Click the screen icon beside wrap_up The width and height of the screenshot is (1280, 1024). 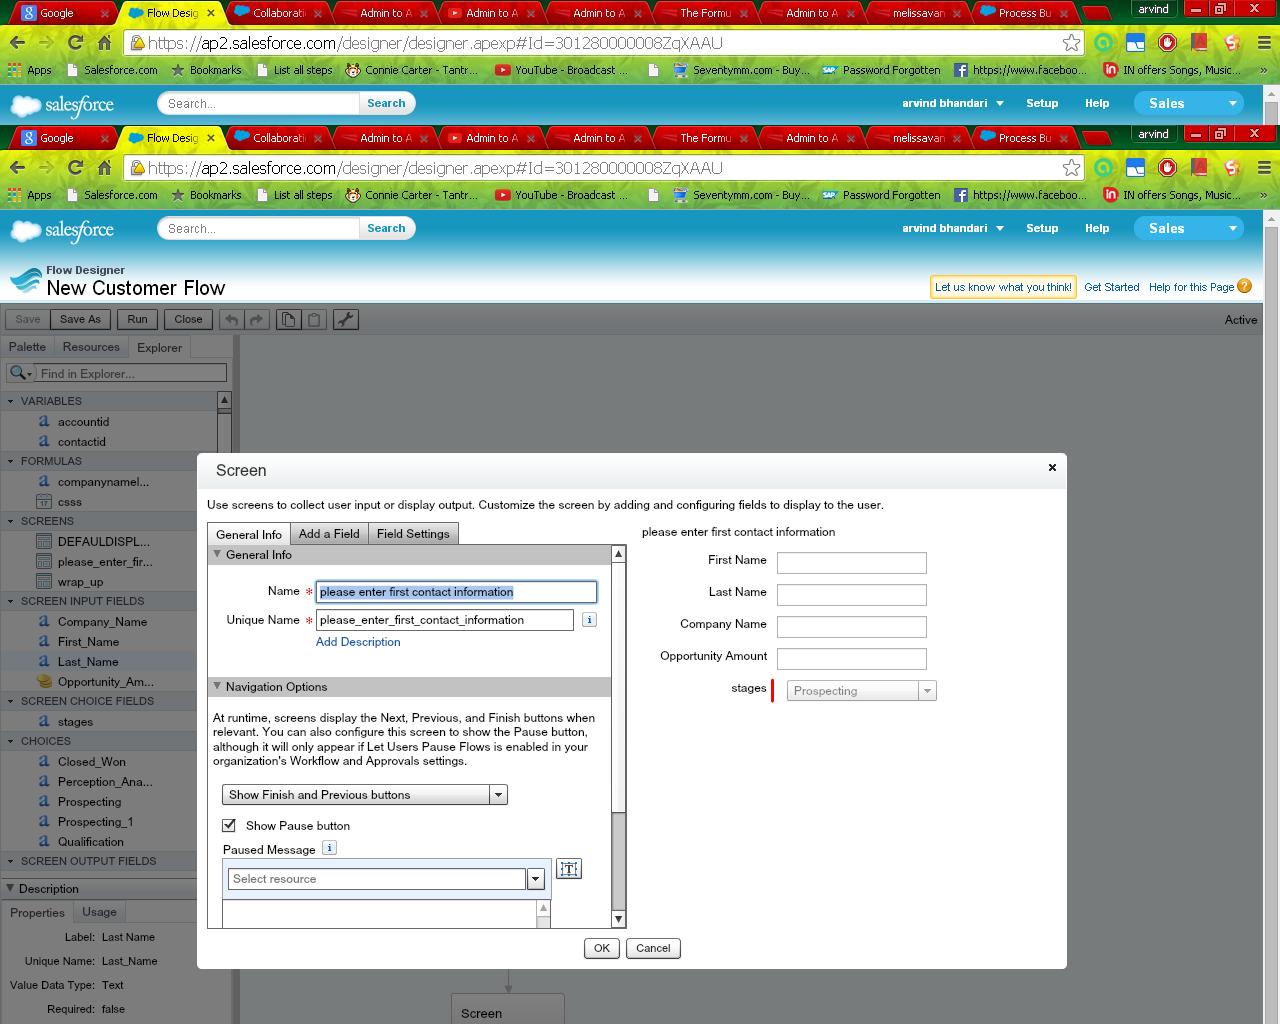[44, 582]
